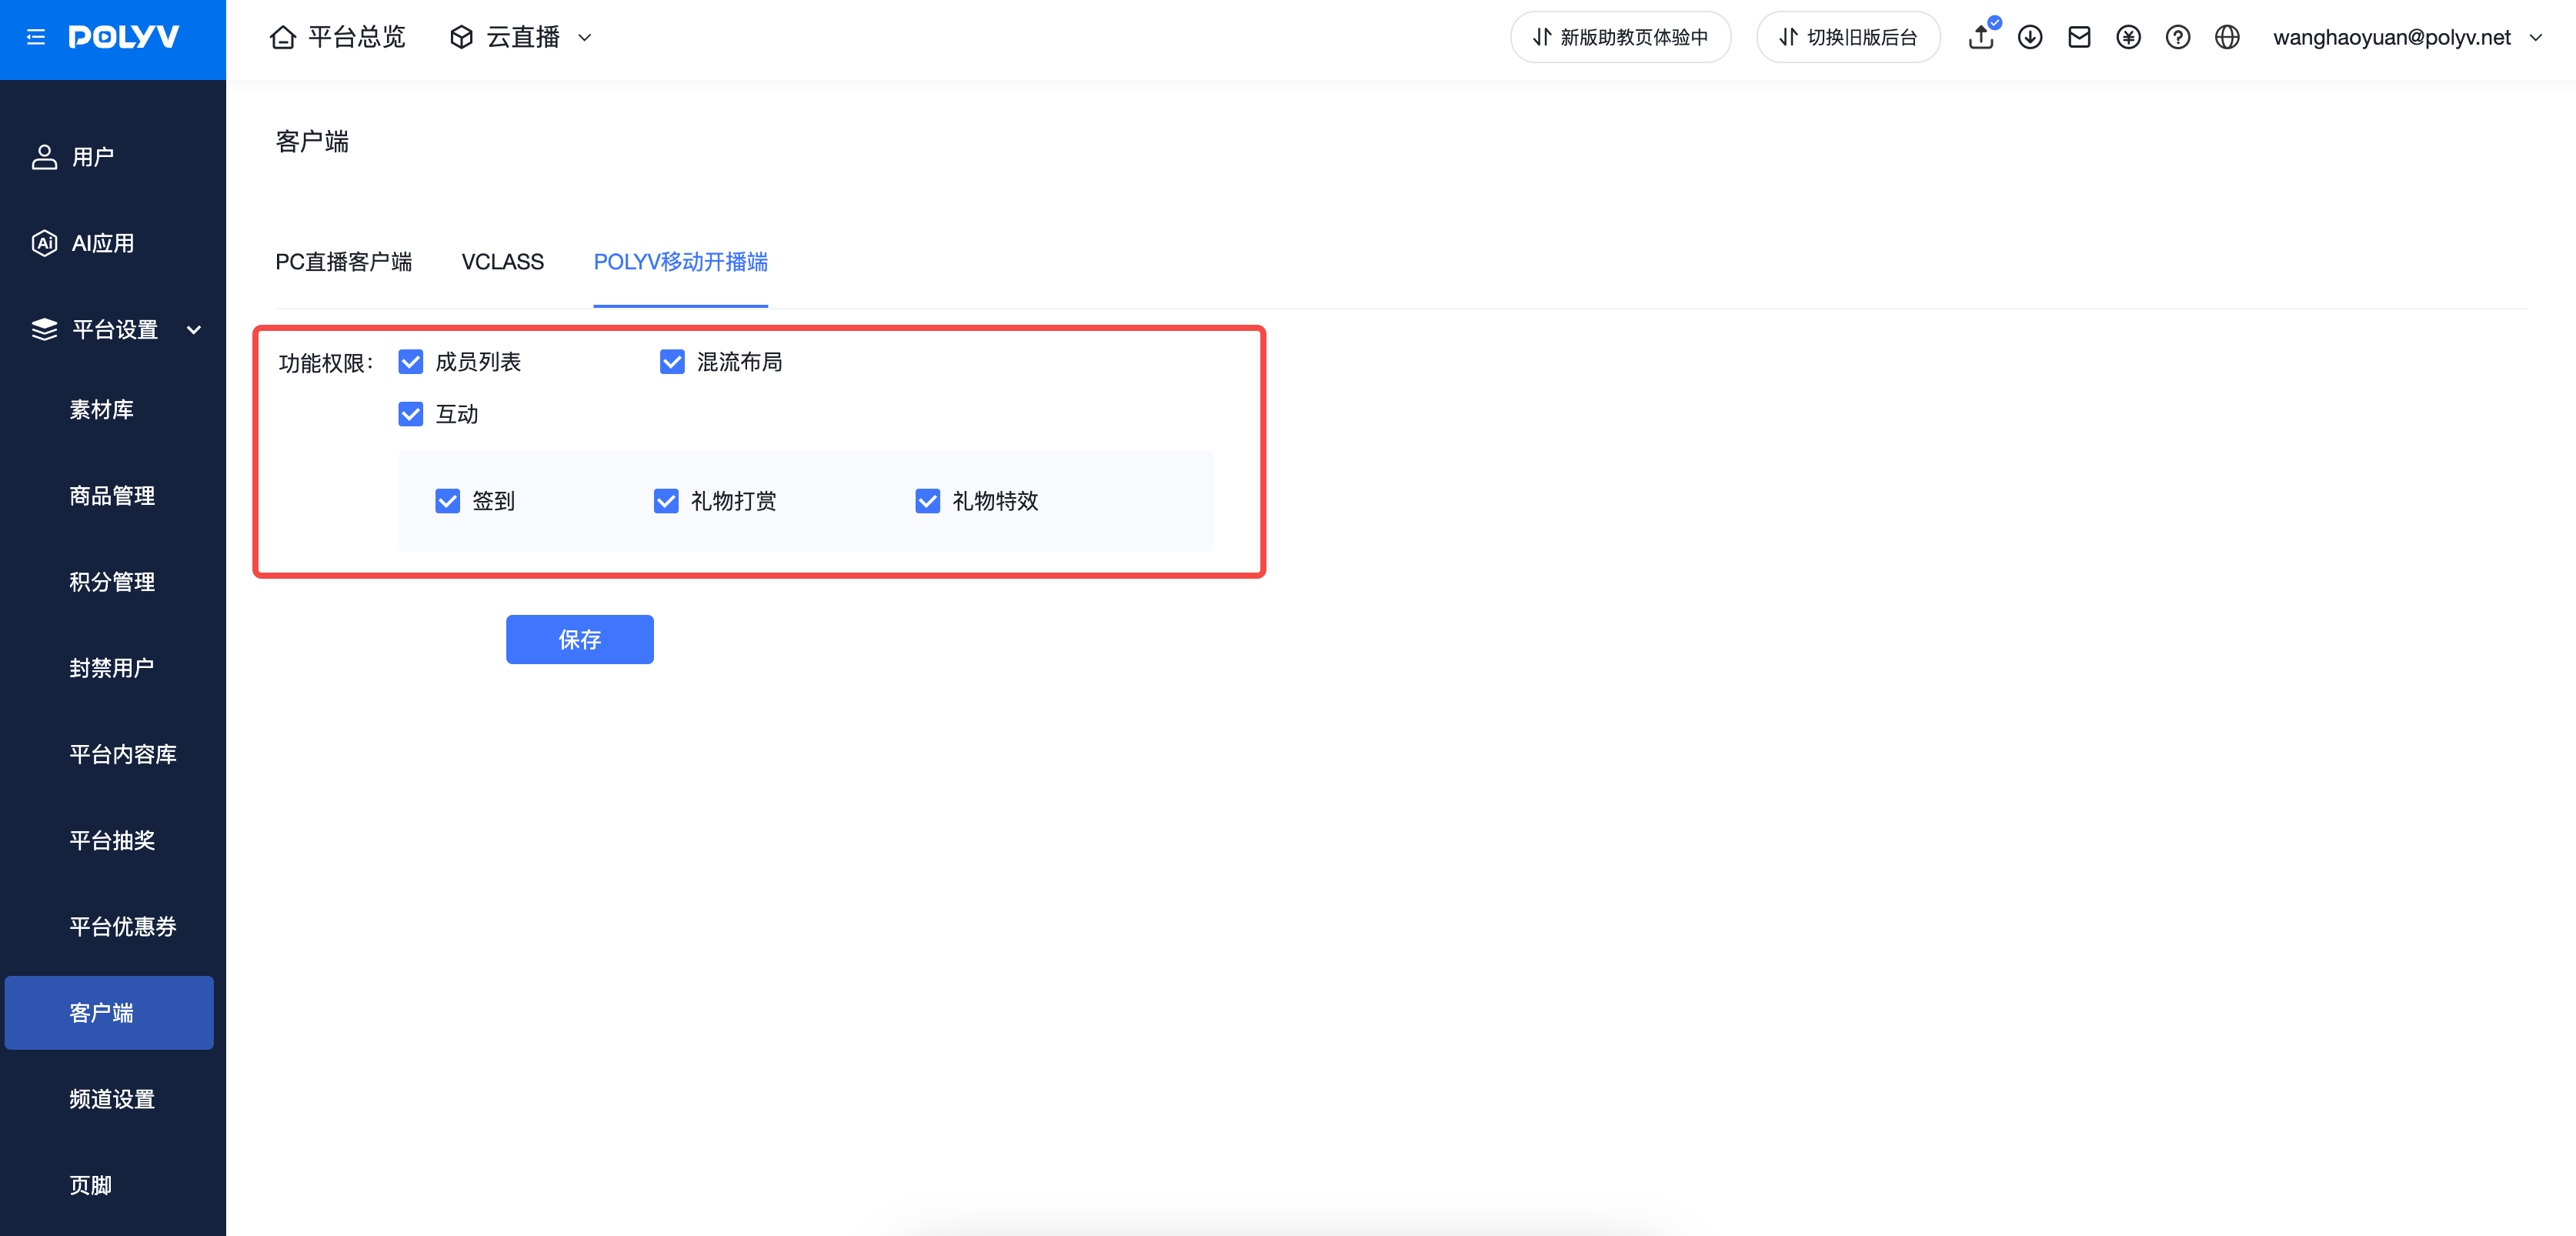2576x1236 pixels.
Task: Click the 混流布局 label text
Action: (x=740, y=362)
